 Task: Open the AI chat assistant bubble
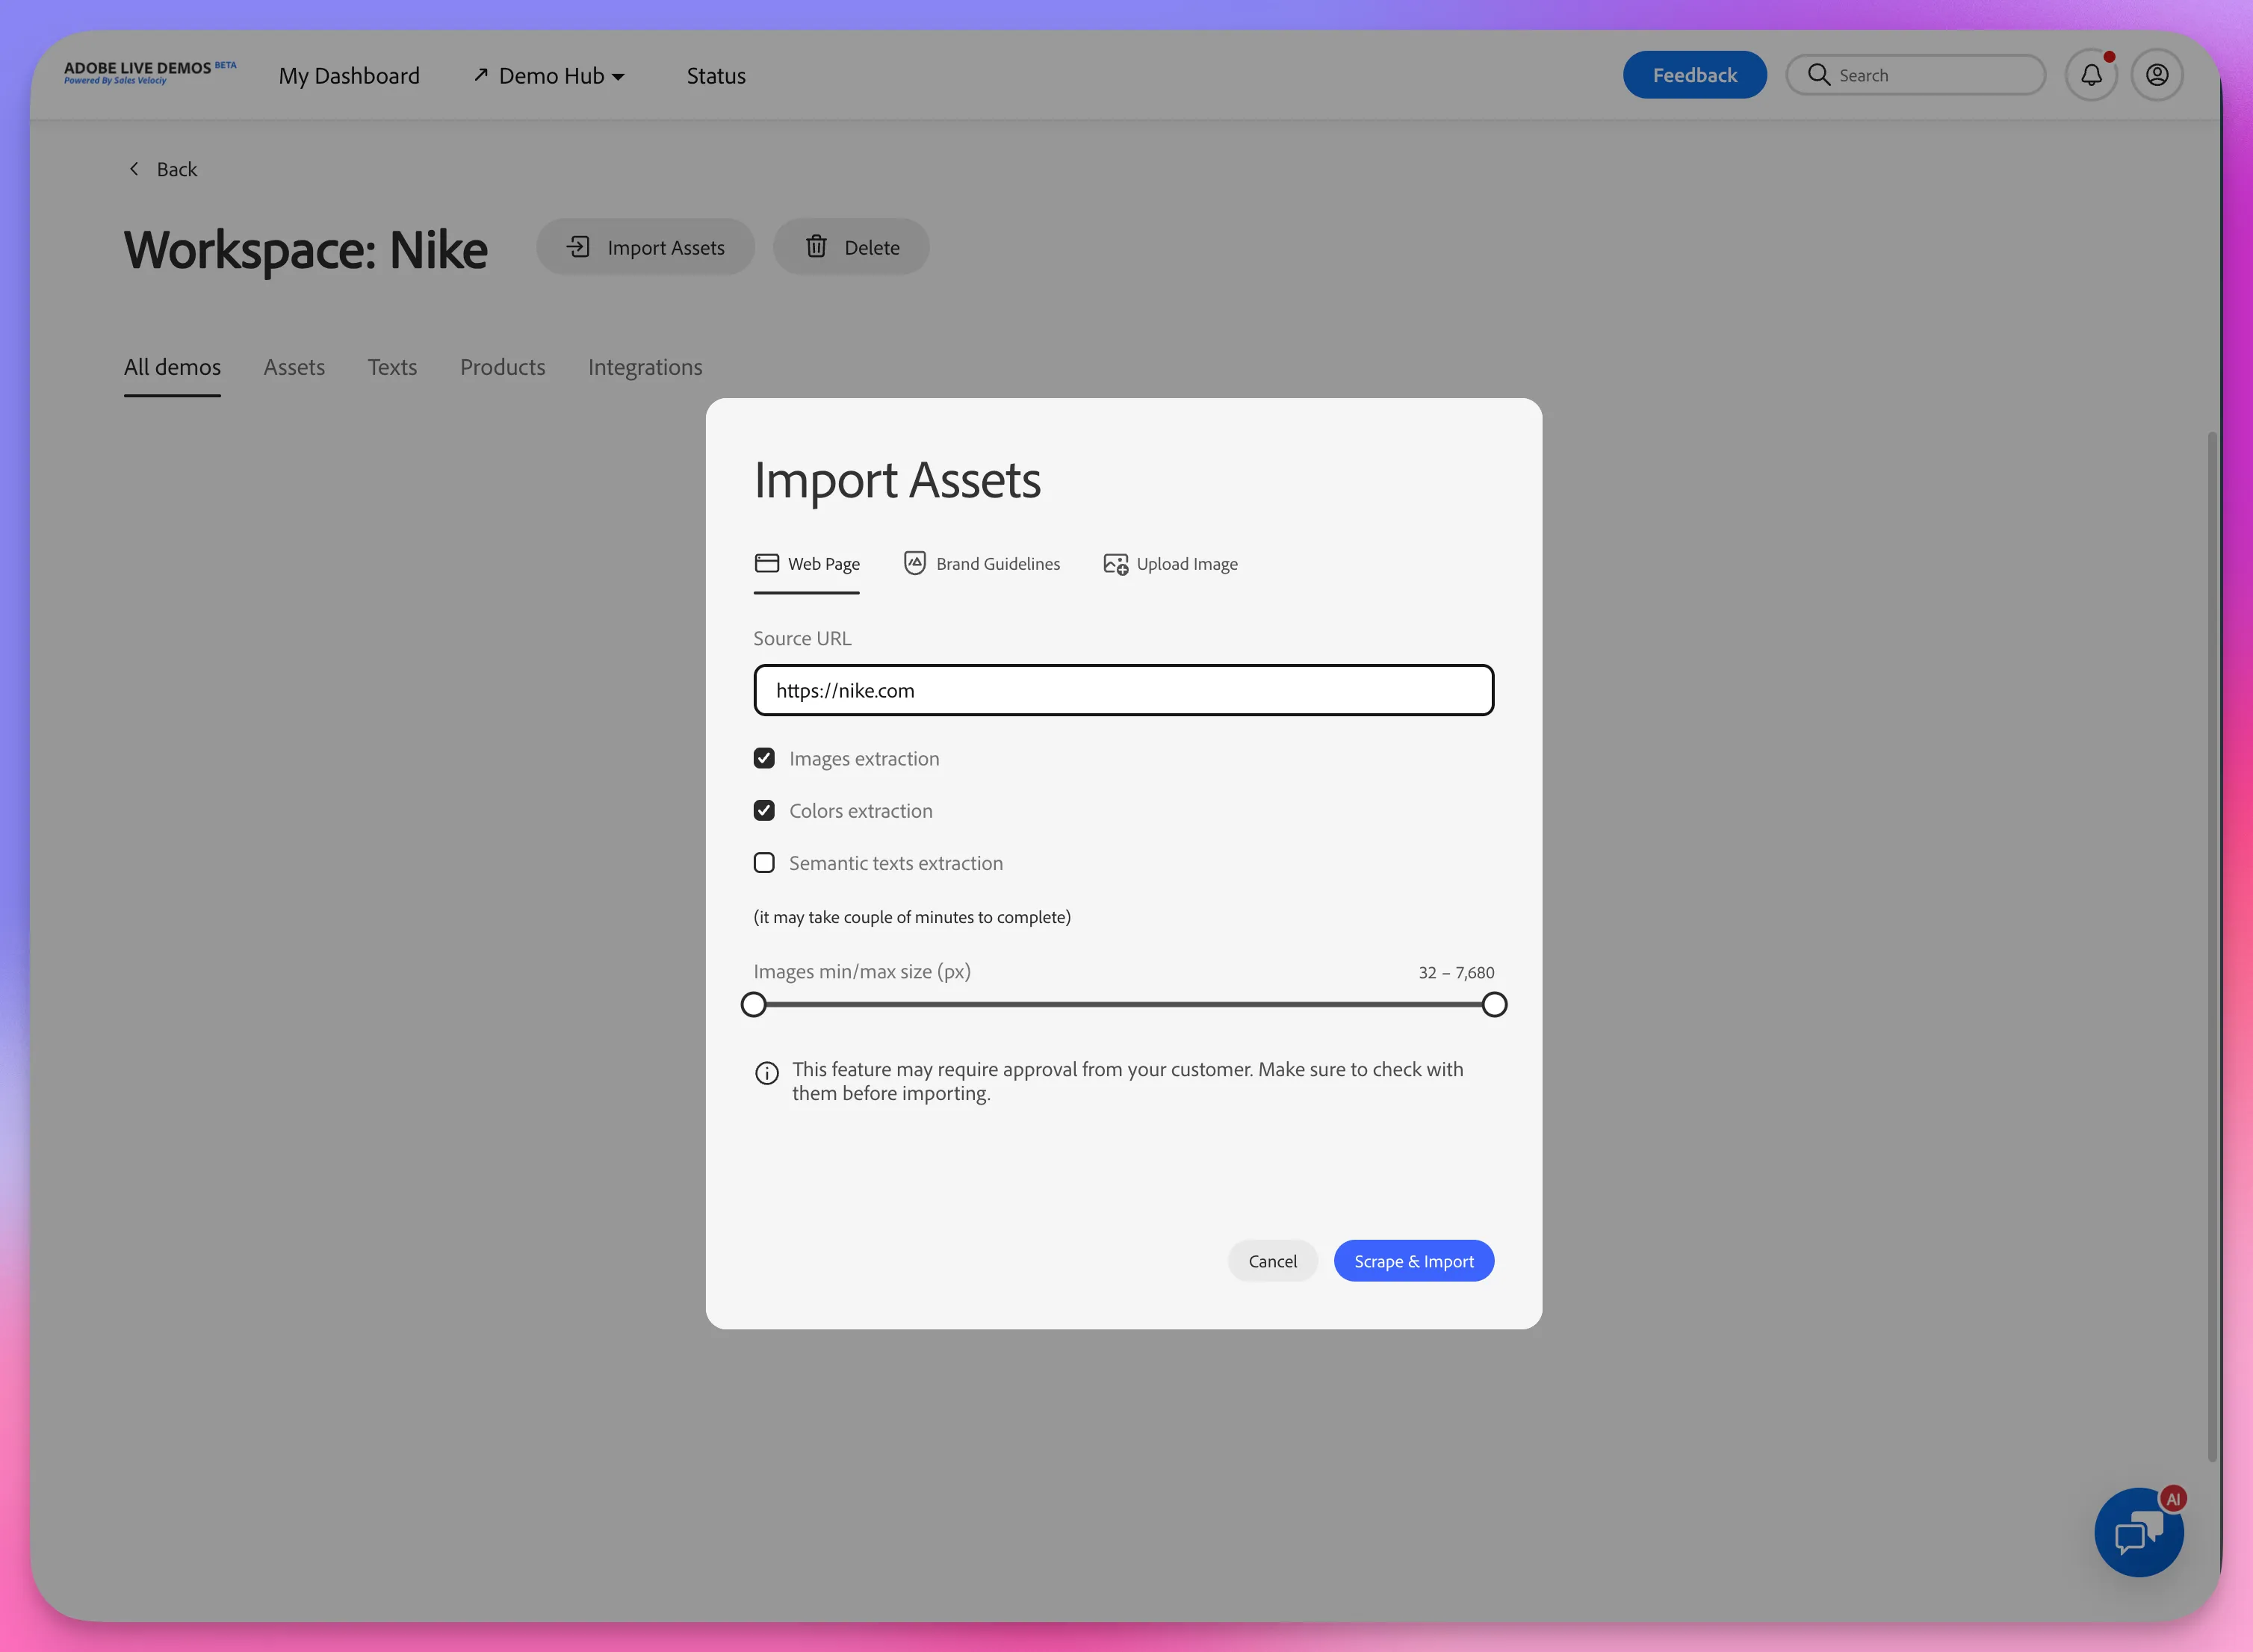click(x=2139, y=1532)
